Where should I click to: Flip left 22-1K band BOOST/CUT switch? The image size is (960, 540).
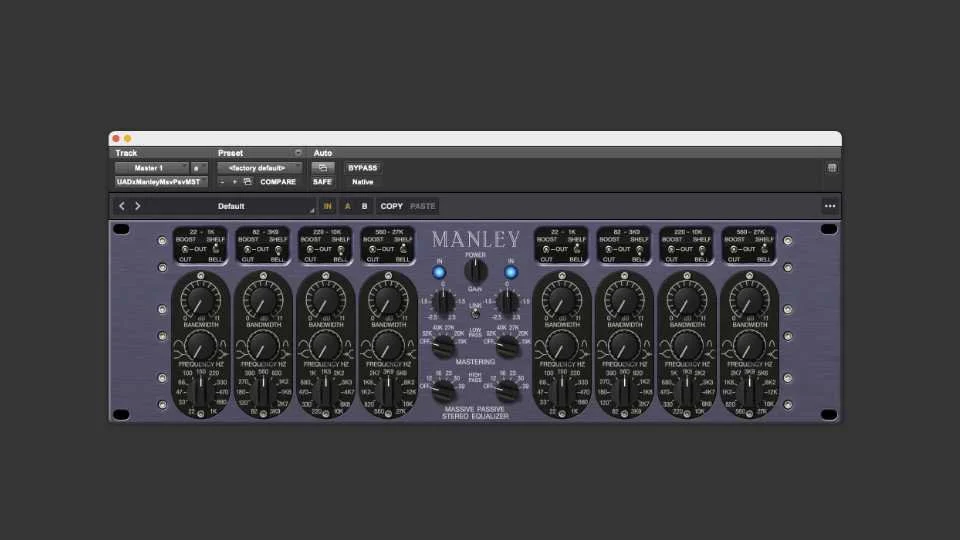pos(185,249)
